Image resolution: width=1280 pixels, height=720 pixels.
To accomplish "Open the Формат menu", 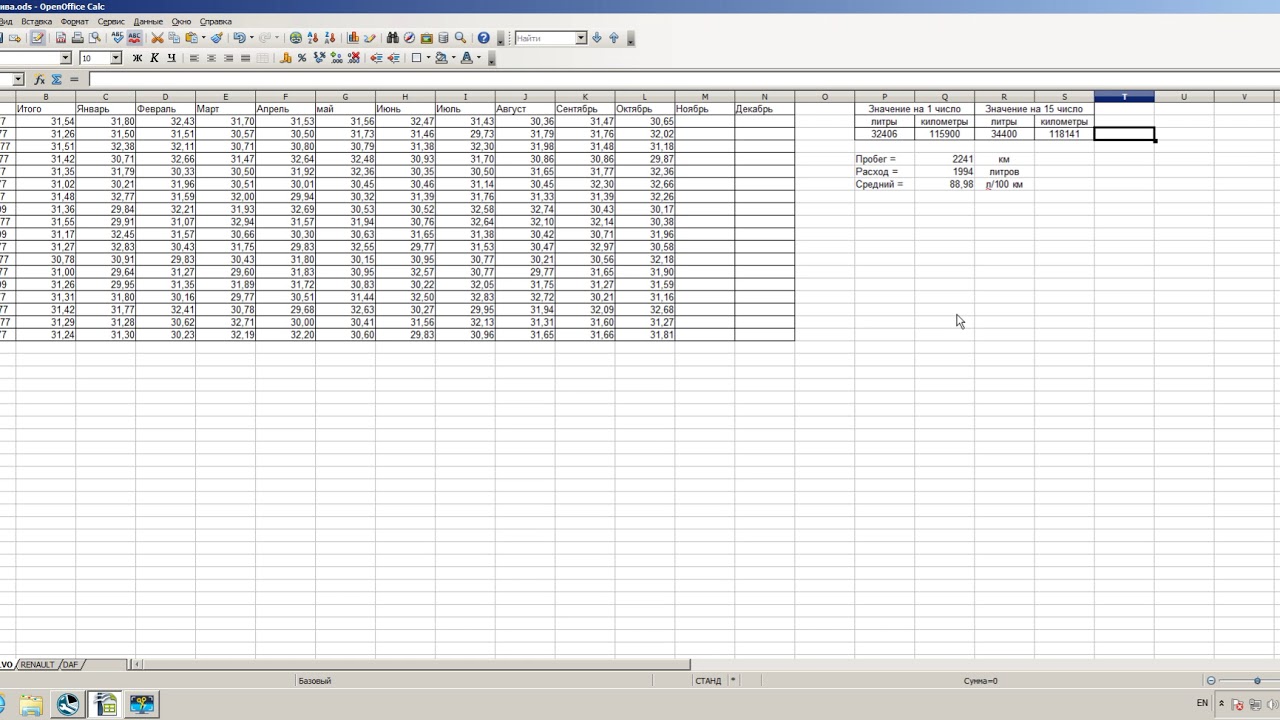I will [x=74, y=21].
